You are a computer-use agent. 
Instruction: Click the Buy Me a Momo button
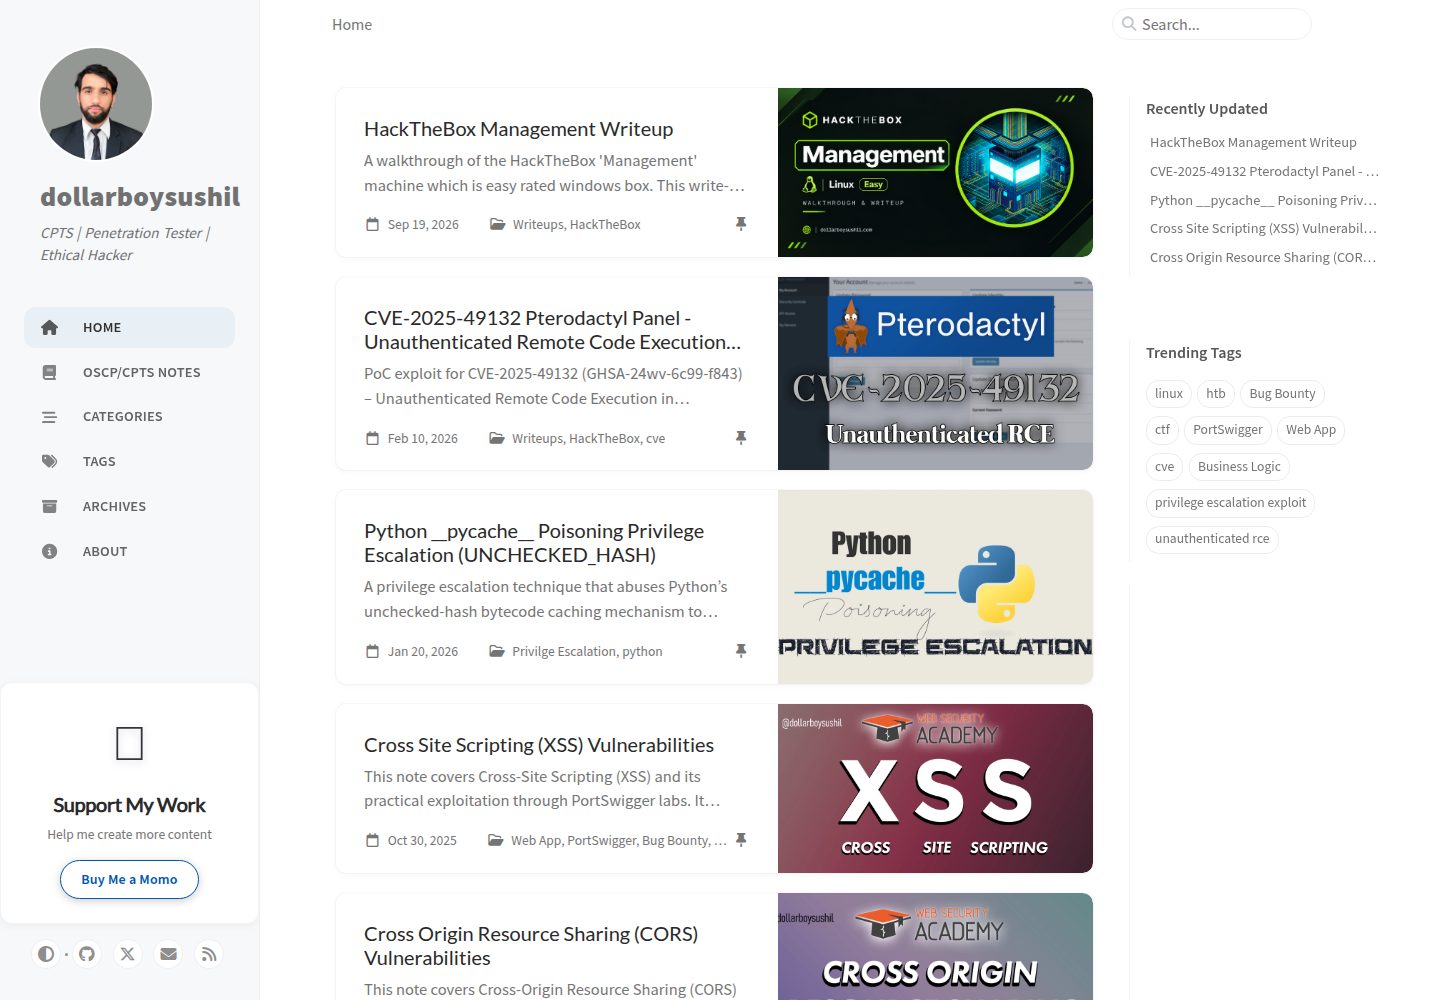[129, 880]
